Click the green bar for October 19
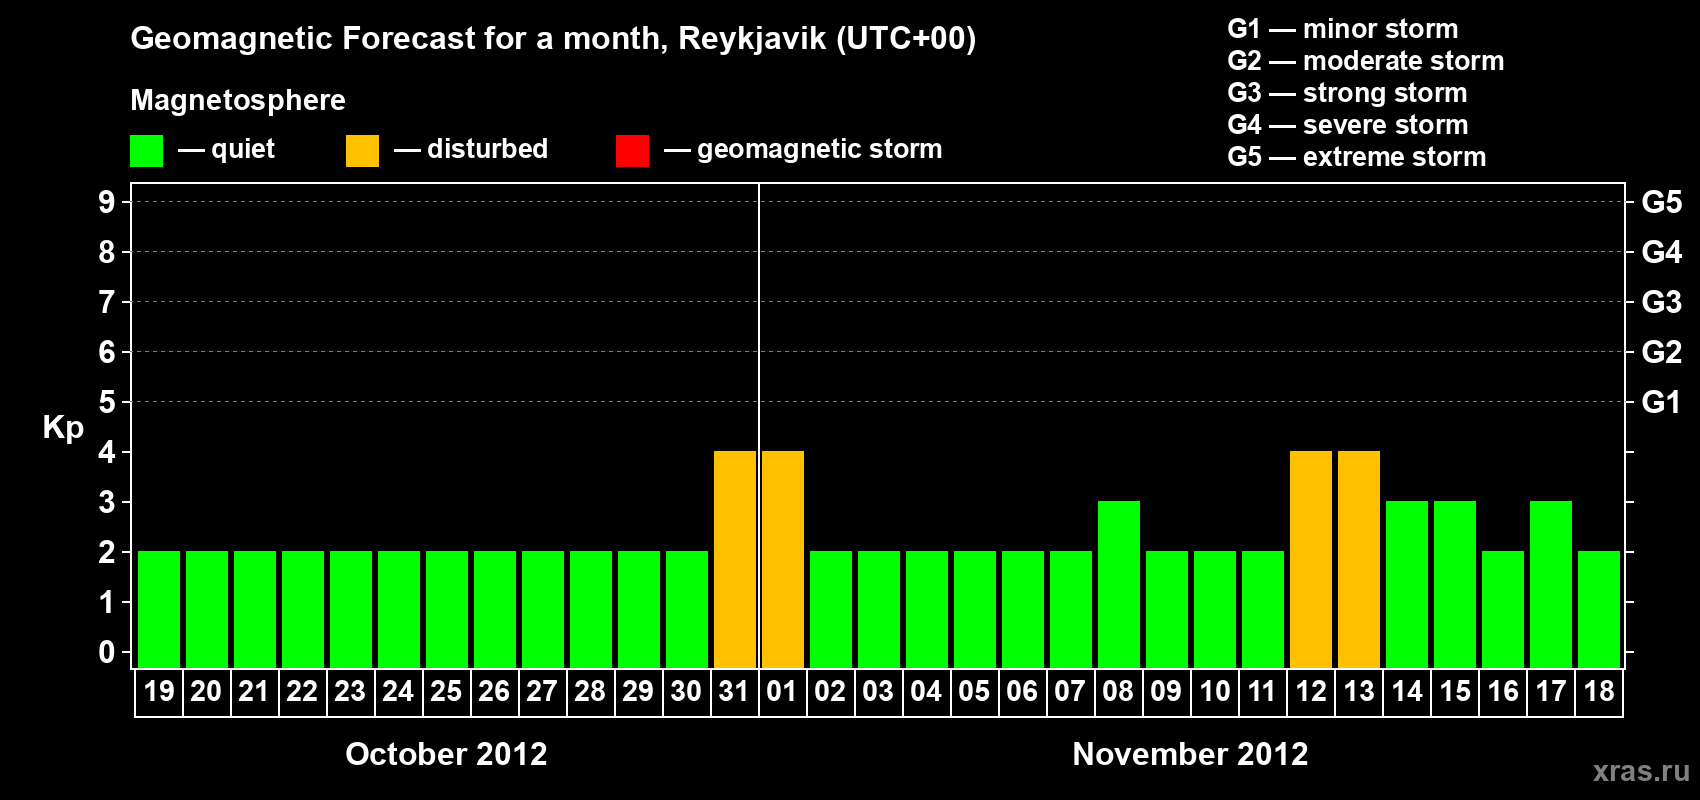This screenshot has height=800, width=1700. point(159,609)
